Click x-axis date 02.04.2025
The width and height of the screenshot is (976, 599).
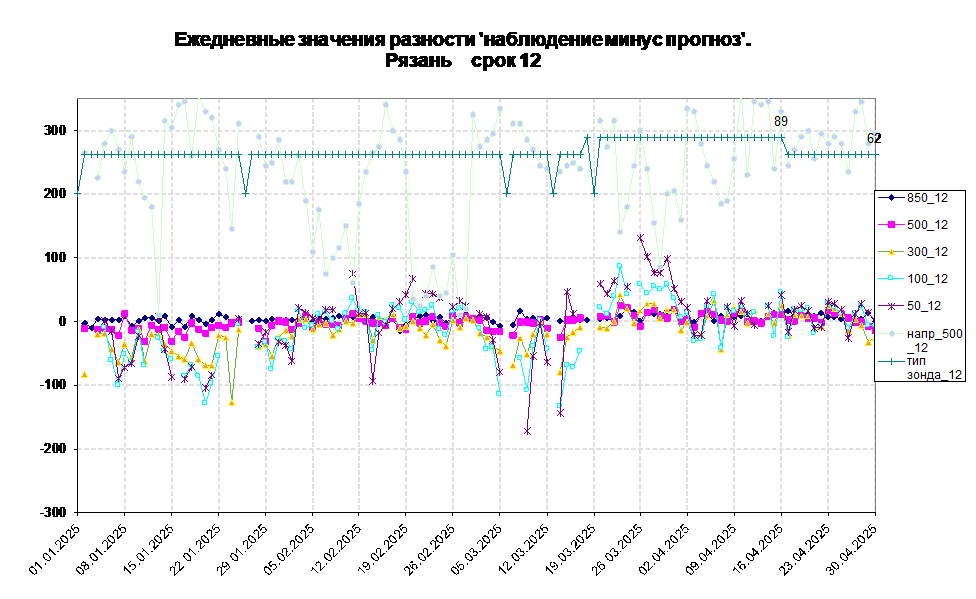(x=665, y=549)
